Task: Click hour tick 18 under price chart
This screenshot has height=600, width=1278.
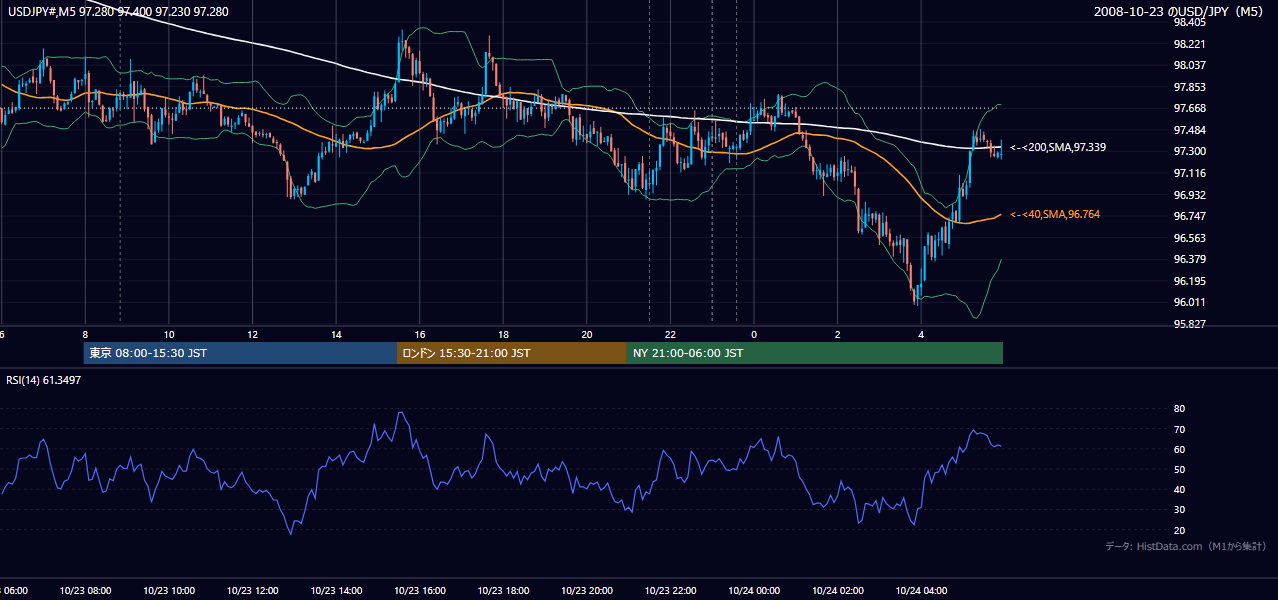Action: [503, 334]
